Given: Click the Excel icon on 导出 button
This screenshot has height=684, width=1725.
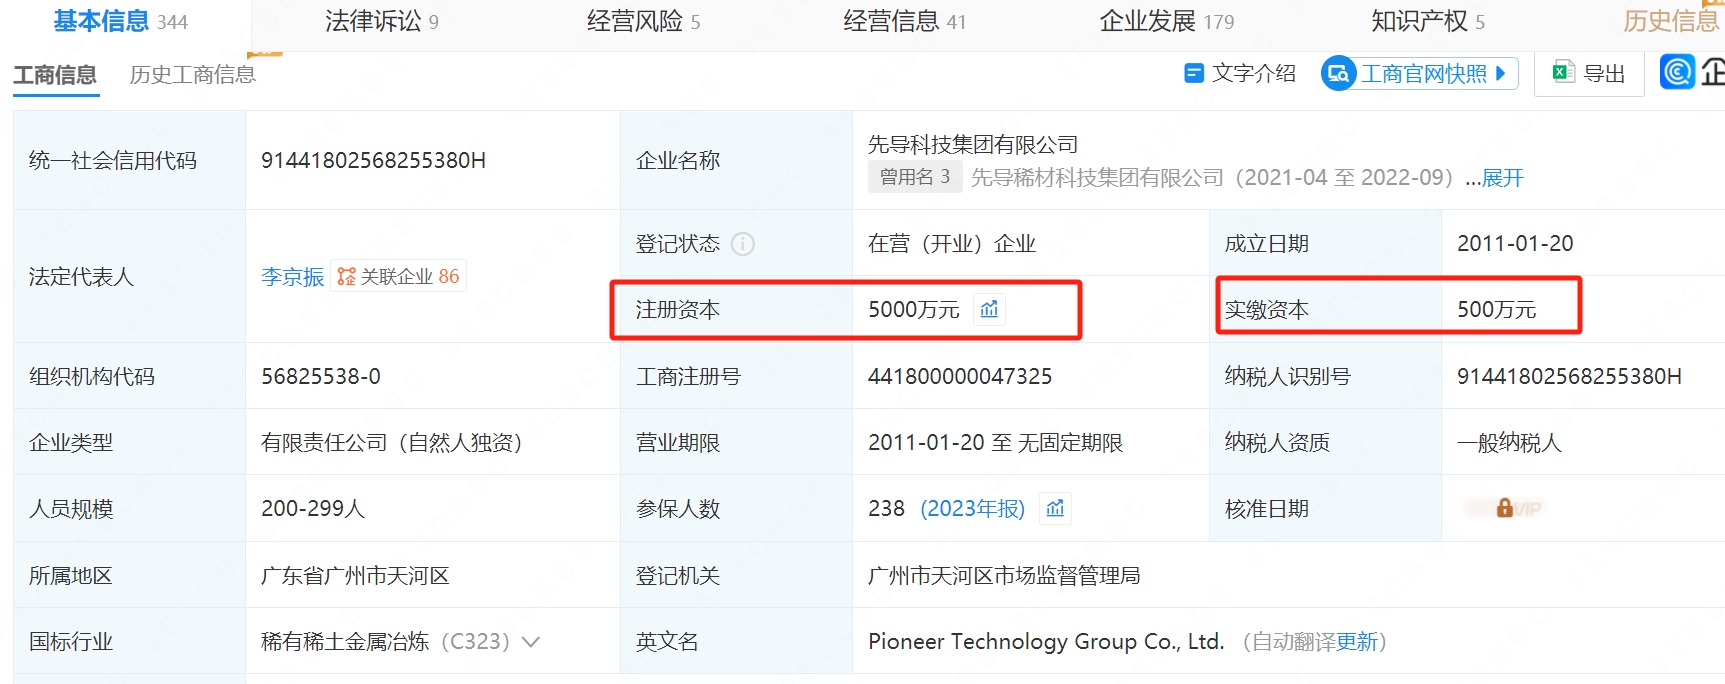Looking at the screenshot, I should pyautogui.click(x=1563, y=72).
